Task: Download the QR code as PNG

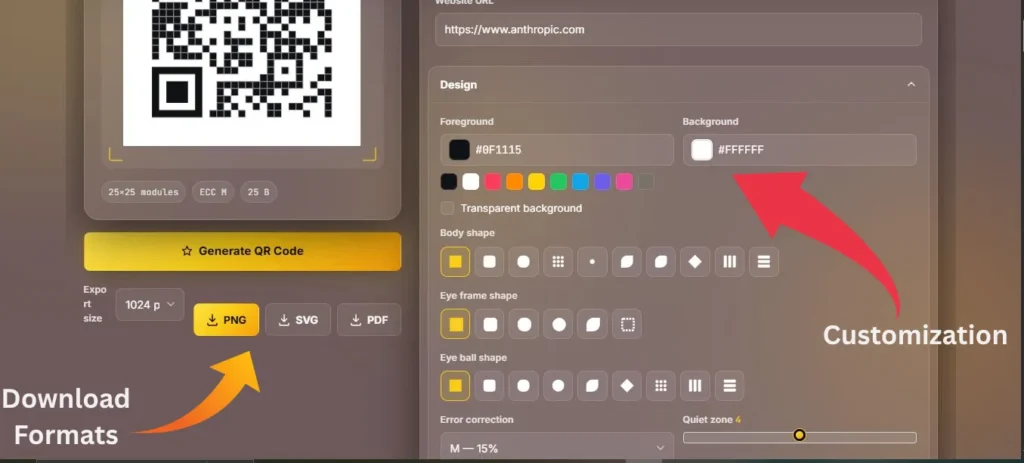Action: [227, 320]
